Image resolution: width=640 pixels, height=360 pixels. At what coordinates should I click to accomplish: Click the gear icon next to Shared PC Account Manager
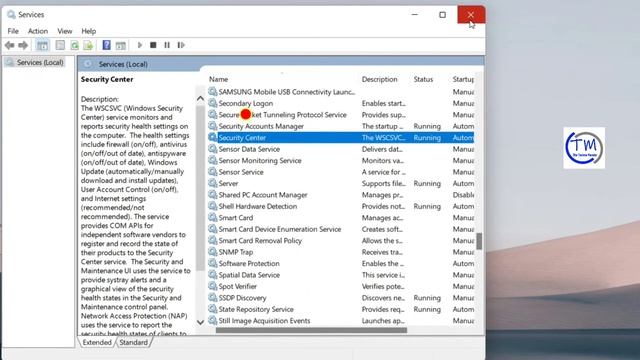213,195
